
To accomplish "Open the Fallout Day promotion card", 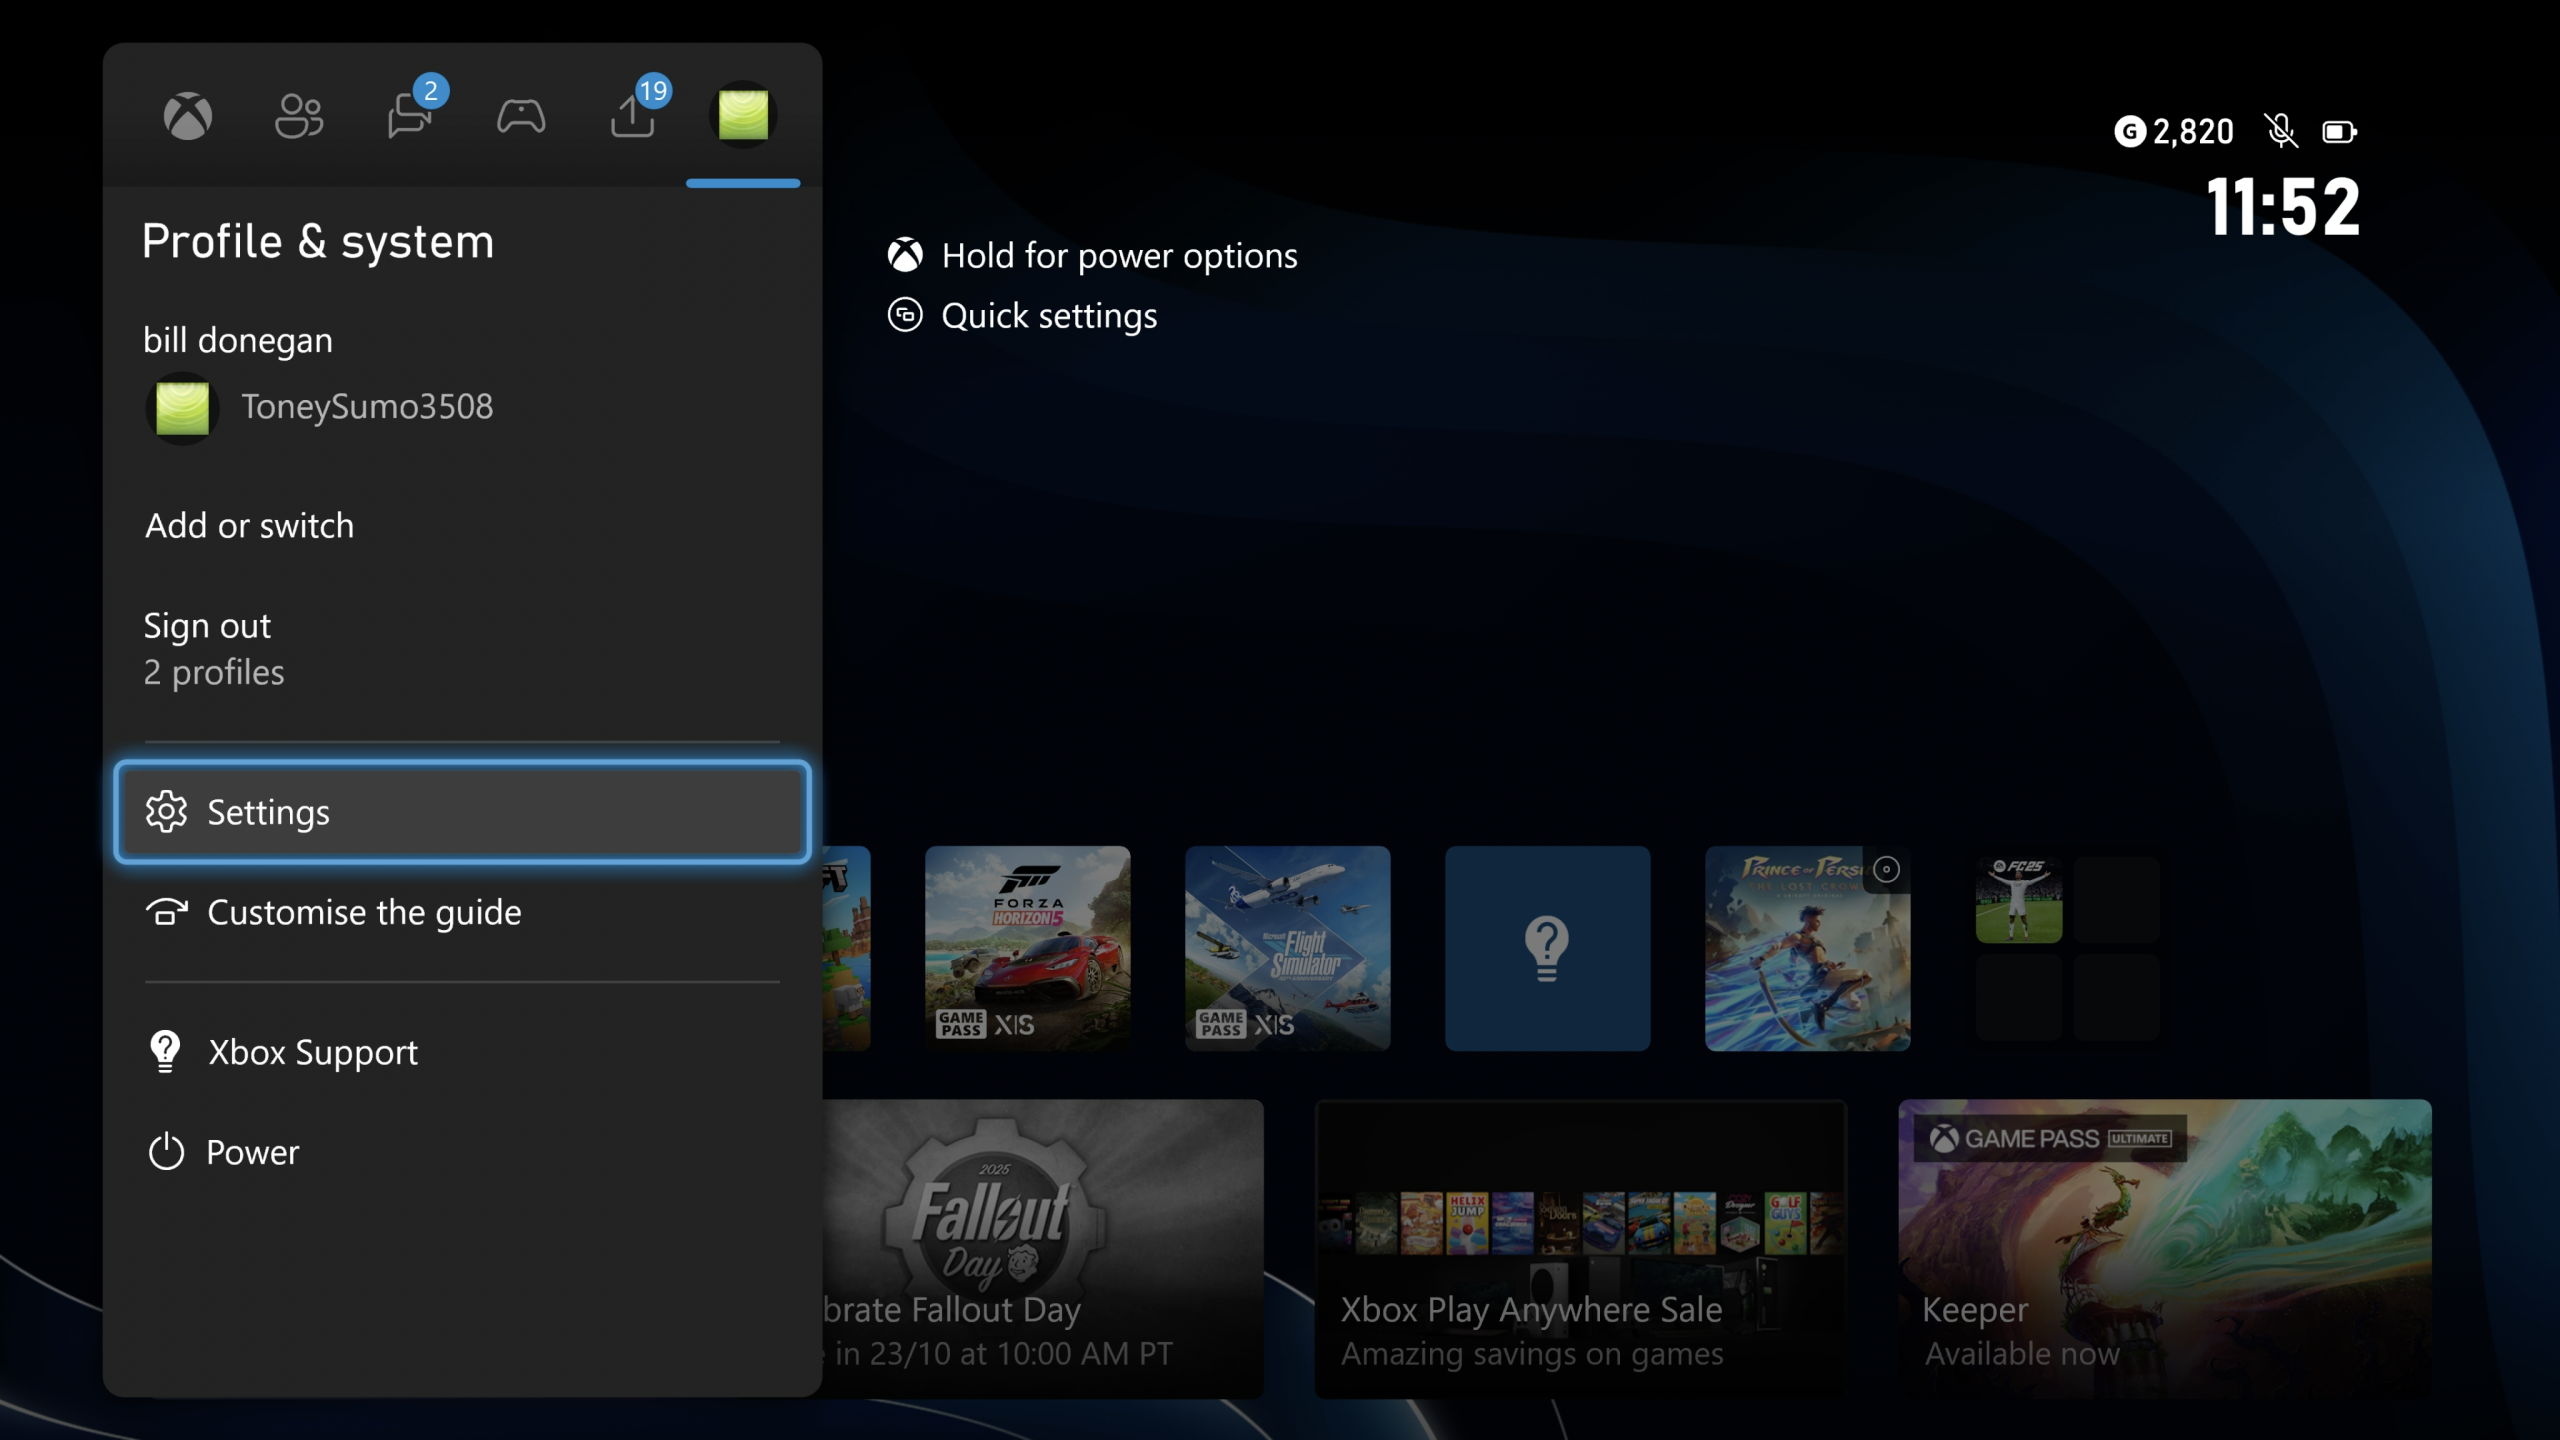I will click(x=1043, y=1248).
